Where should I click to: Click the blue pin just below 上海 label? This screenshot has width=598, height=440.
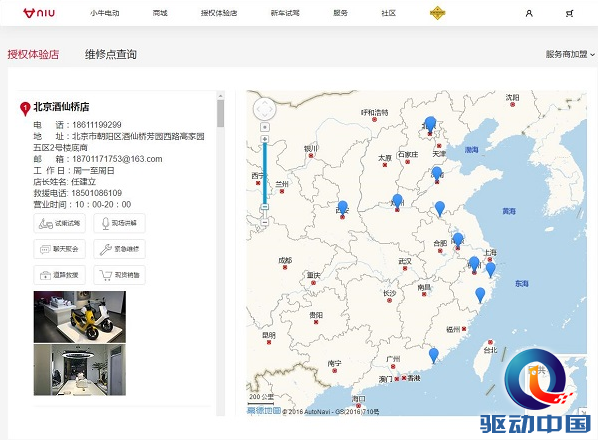(x=490, y=270)
